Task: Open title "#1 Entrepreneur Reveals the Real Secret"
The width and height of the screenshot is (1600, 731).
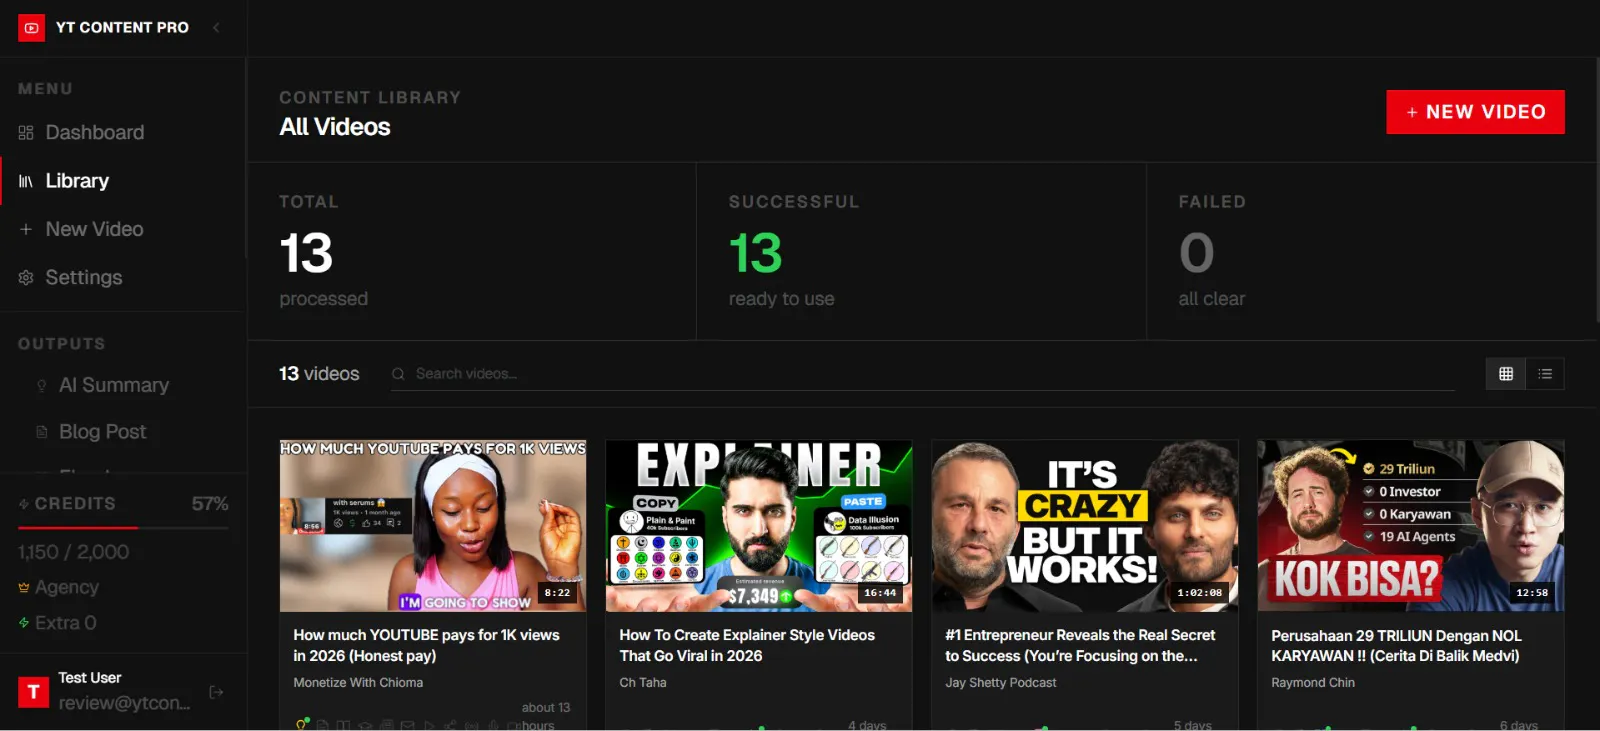Action: click(x=1080, y=646)
